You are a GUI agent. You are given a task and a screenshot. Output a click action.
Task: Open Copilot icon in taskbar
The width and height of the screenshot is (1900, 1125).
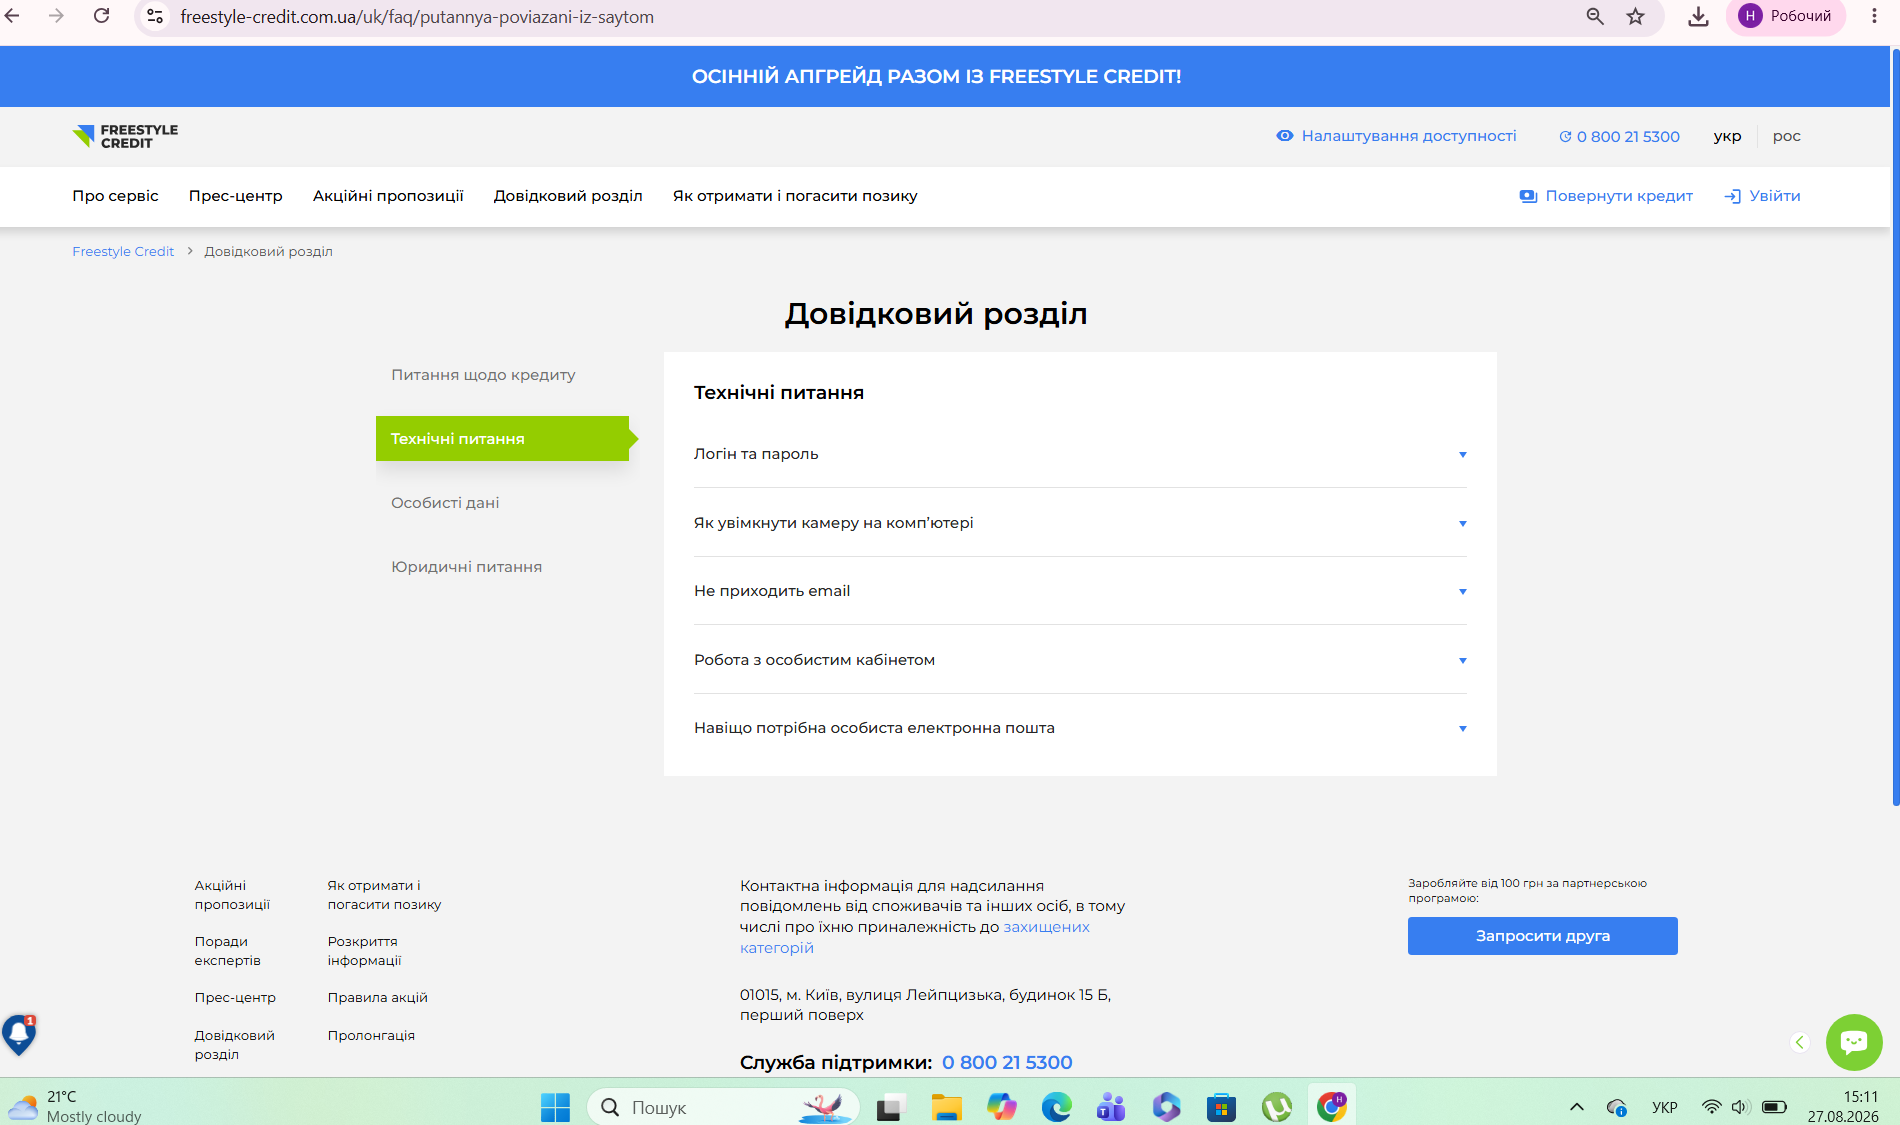[x=1001, y=1107]
